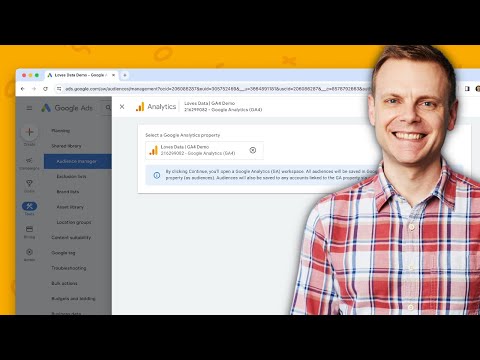Viewport: 480px width, 360px height.
Task: Reload the page with refresh icon
Action: (x=45, y=89)
